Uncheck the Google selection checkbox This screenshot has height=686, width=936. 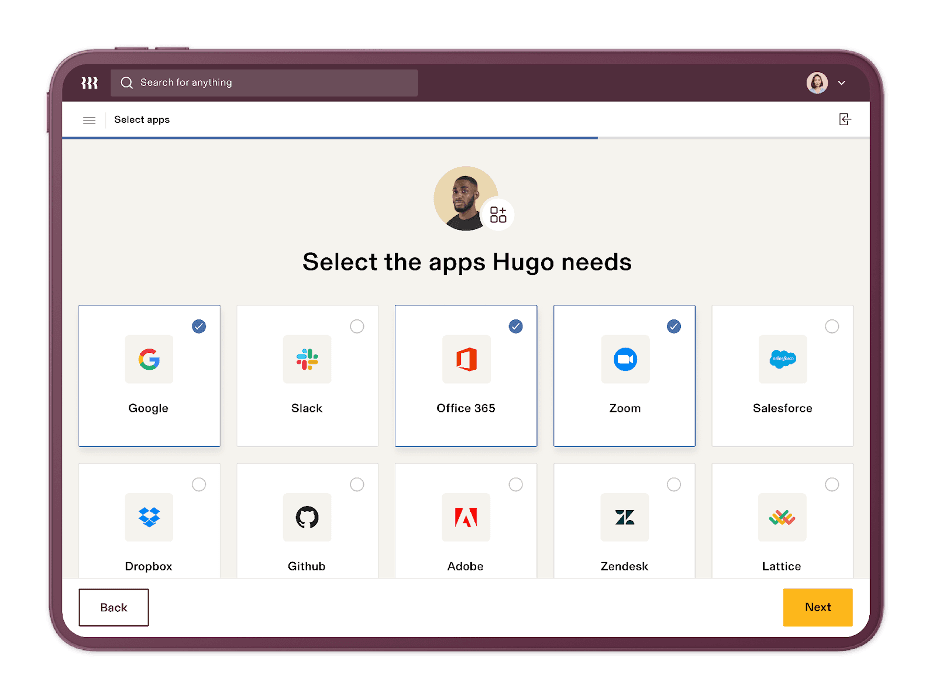[x=199, y=326]
